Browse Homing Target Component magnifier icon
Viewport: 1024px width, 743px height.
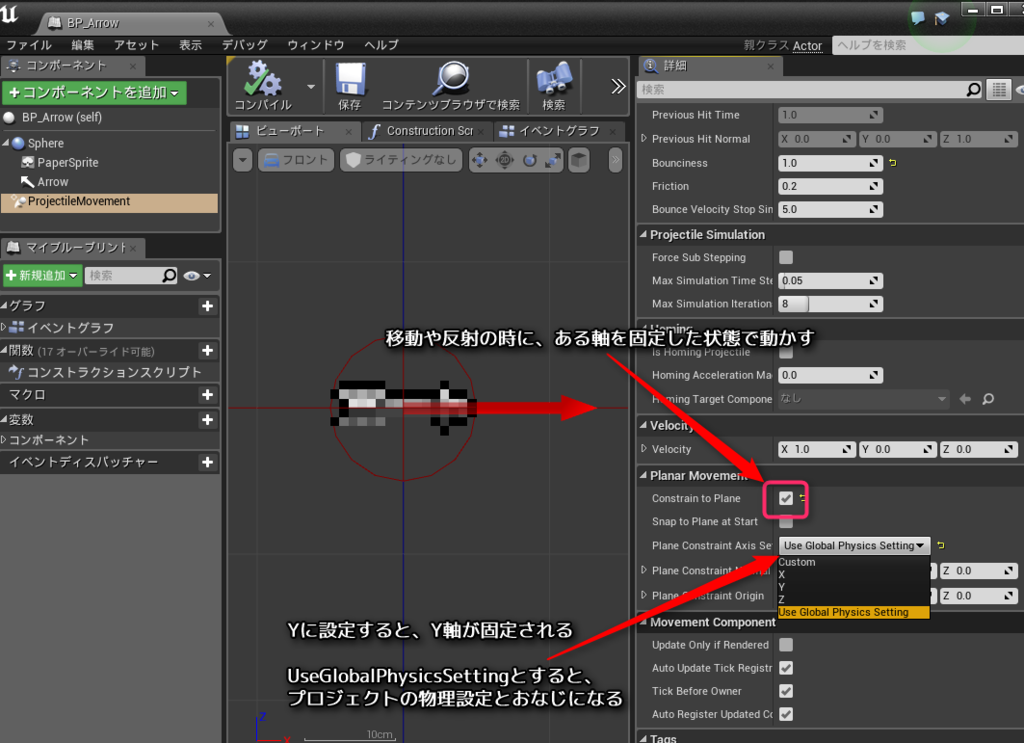988,399
